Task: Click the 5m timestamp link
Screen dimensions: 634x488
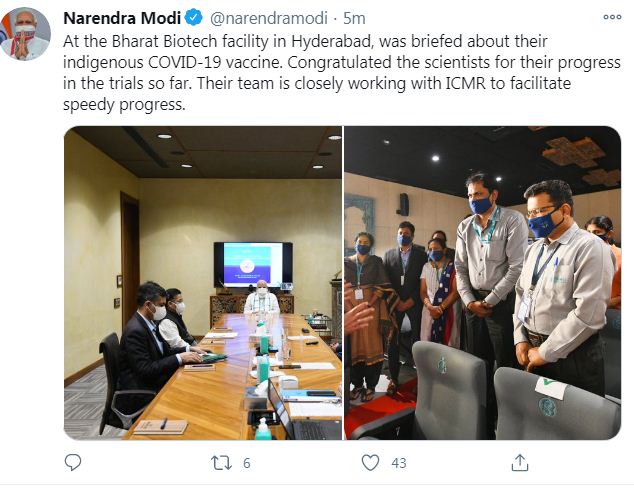Action: 354,18
